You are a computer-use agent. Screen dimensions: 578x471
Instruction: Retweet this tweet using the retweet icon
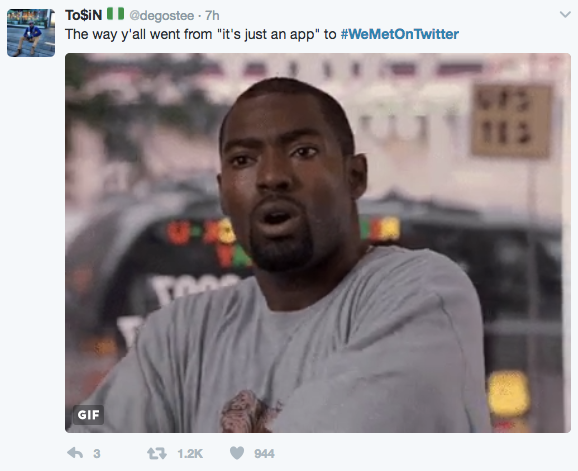pyautogui.click(x=157, y=453)
